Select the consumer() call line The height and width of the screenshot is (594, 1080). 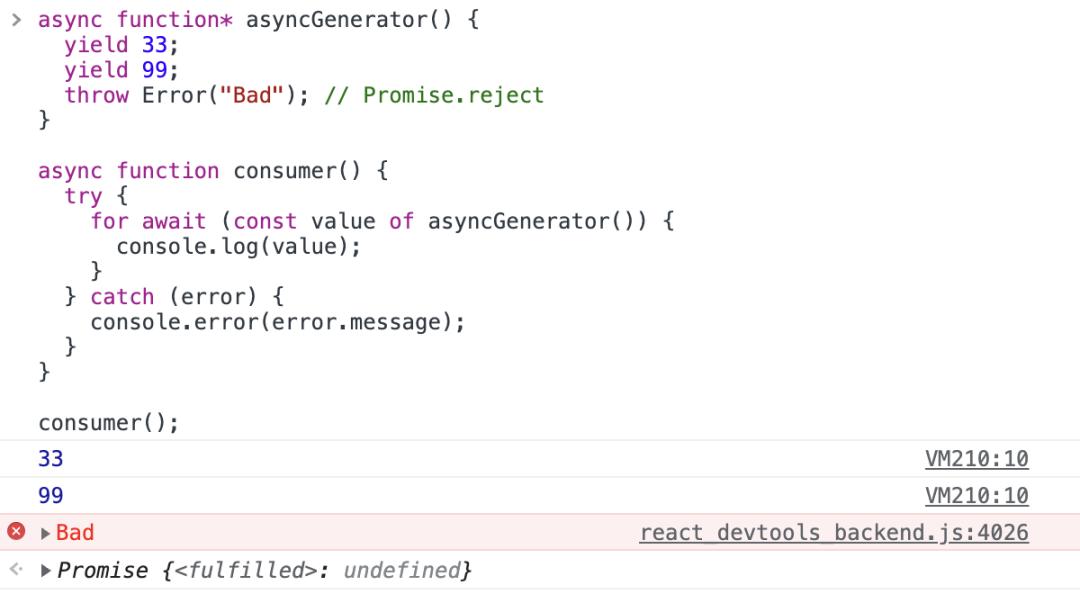coord(108,422)
